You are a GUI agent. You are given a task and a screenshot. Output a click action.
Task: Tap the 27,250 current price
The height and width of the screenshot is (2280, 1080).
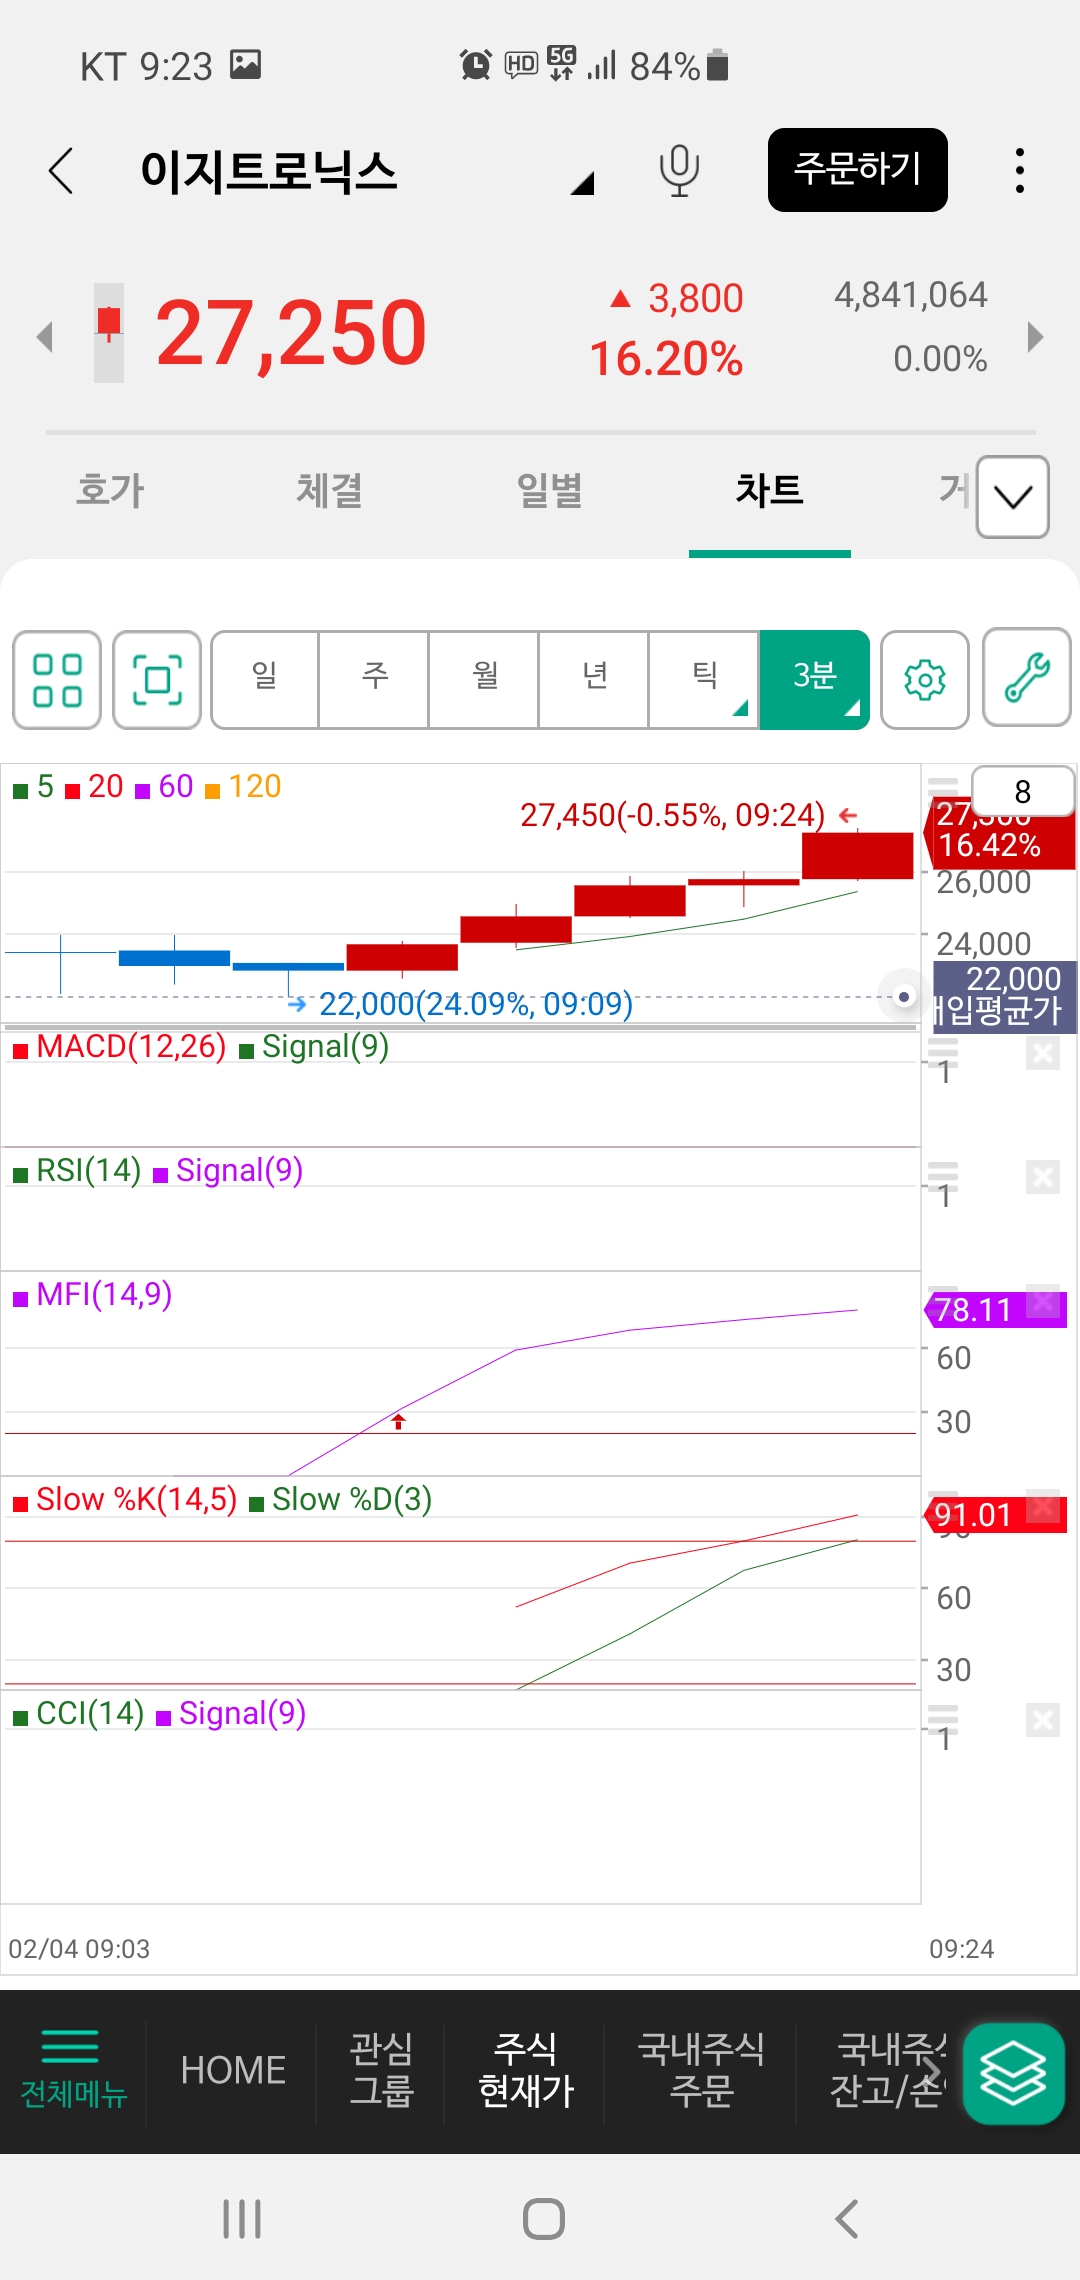pos(291,333)
